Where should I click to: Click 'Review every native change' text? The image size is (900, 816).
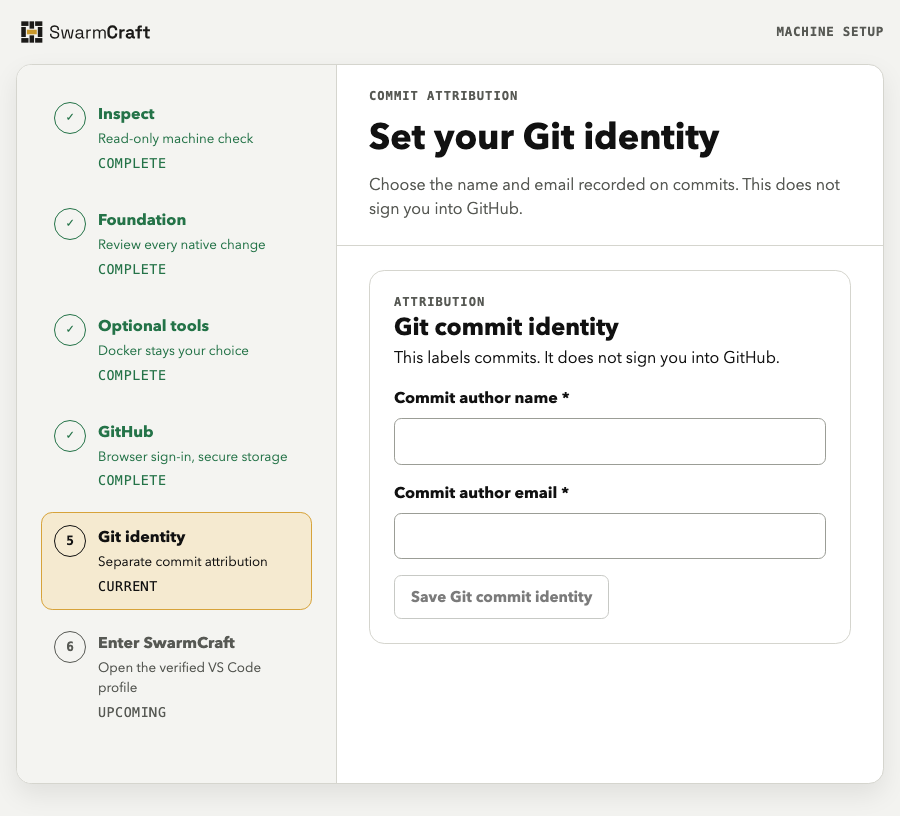(x=181, y=244)
